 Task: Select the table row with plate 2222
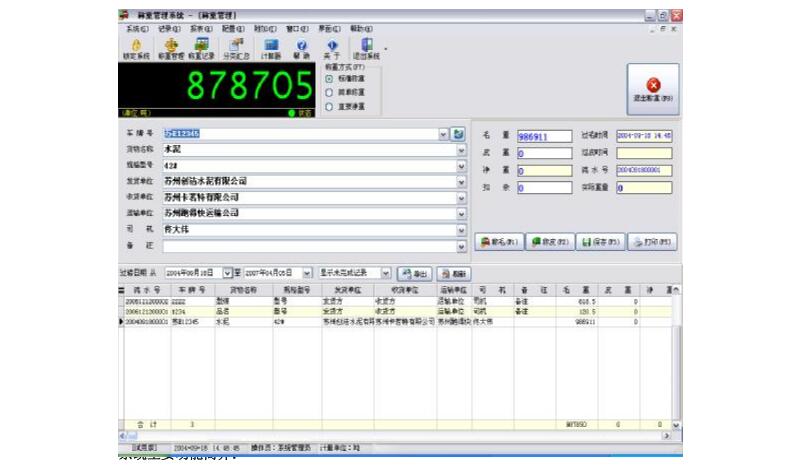[397, 302]
